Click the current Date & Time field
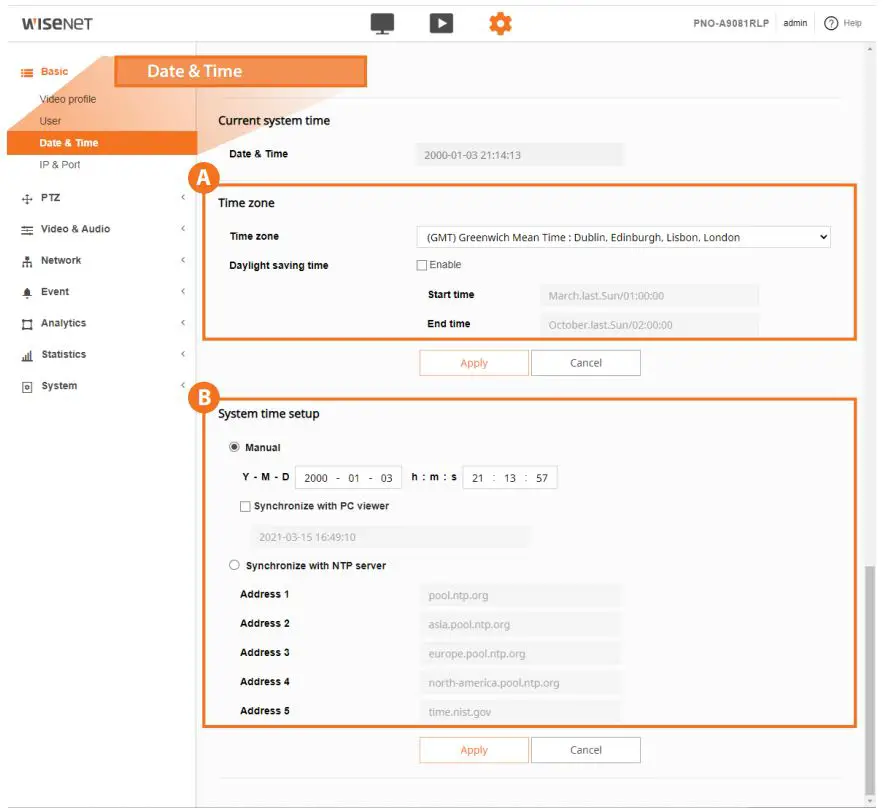Screen dimensions: 884x810 click(x=520, y=155)
